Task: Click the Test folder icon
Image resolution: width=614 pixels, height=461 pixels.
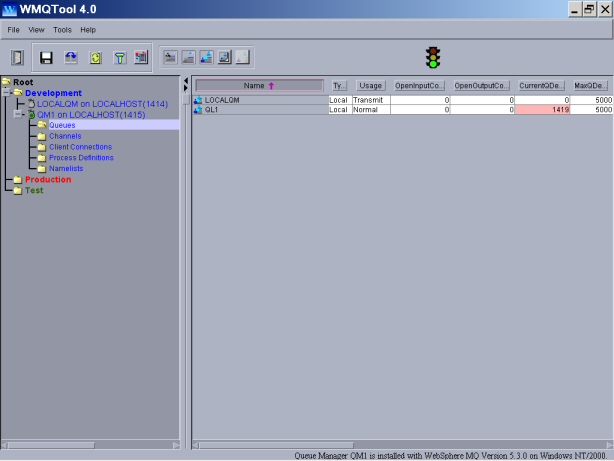Action: click(x=18, y=190)
